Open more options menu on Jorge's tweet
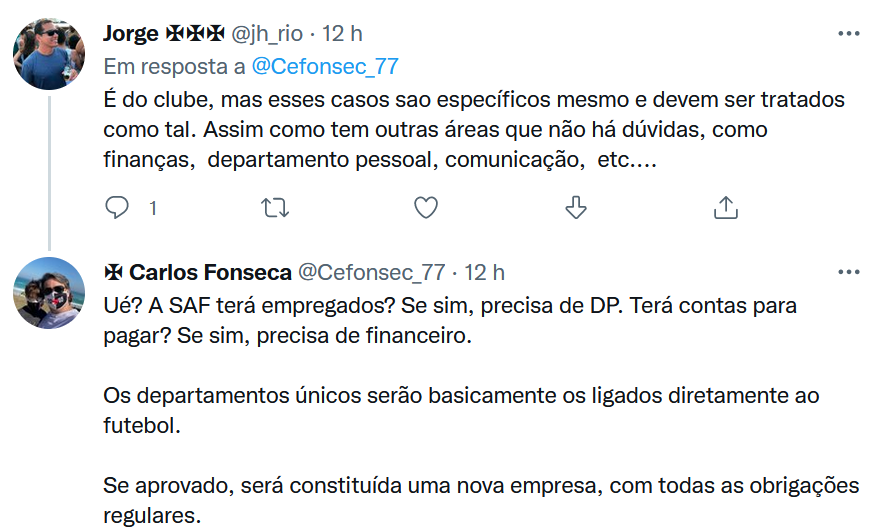Screen dimensions: 882x532 click(848, 34)
